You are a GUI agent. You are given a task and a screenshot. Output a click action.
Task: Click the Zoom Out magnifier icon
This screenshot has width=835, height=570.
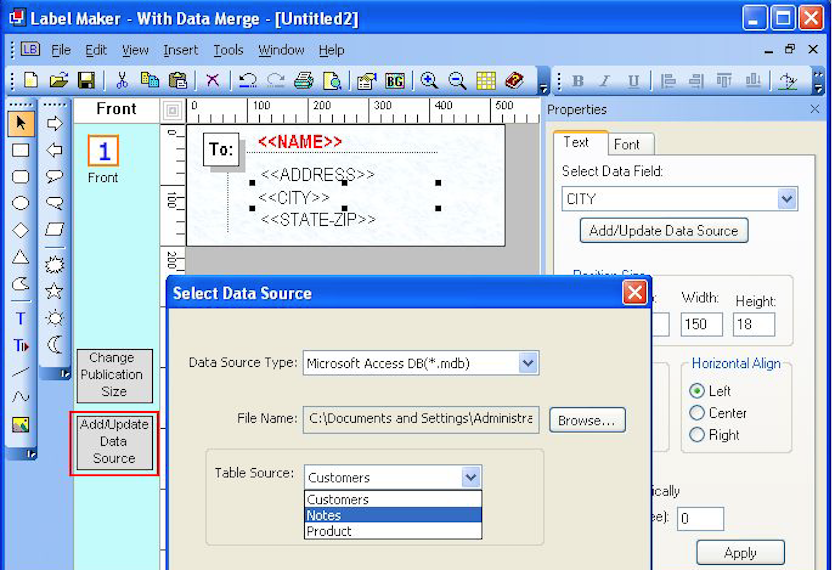(x=457, y=80)
